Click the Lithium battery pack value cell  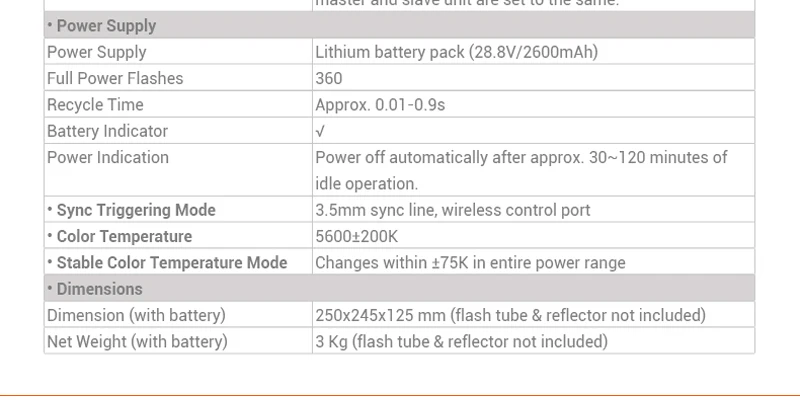(456, 52)
